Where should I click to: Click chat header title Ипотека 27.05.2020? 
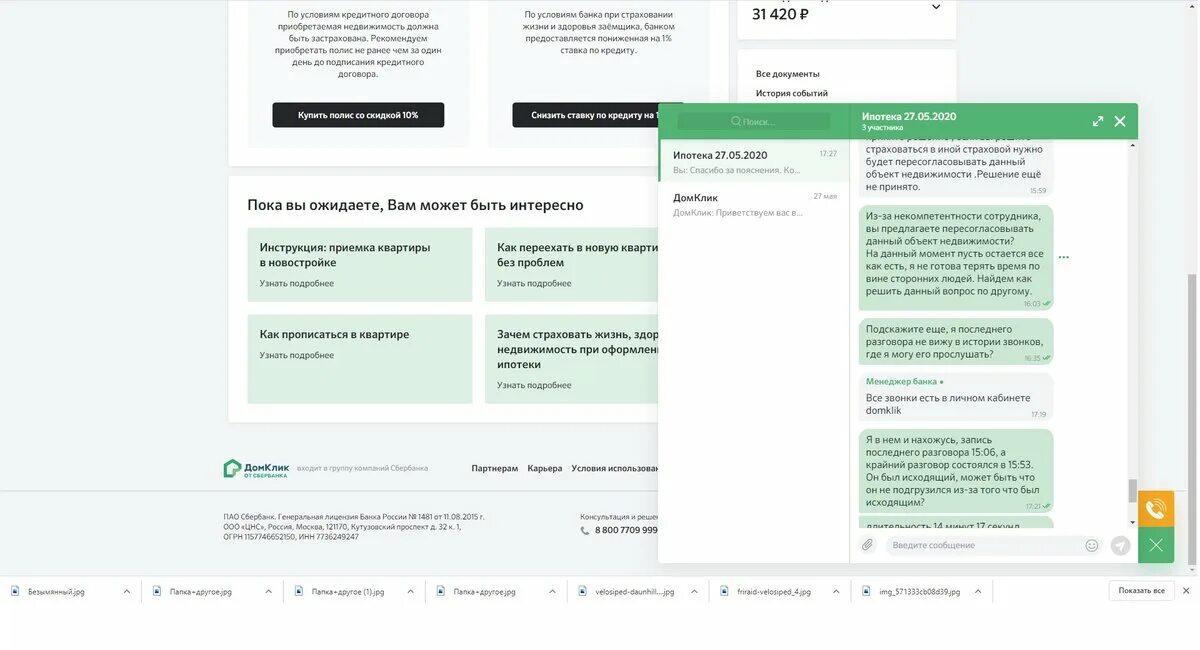click(x=909, y=116)
